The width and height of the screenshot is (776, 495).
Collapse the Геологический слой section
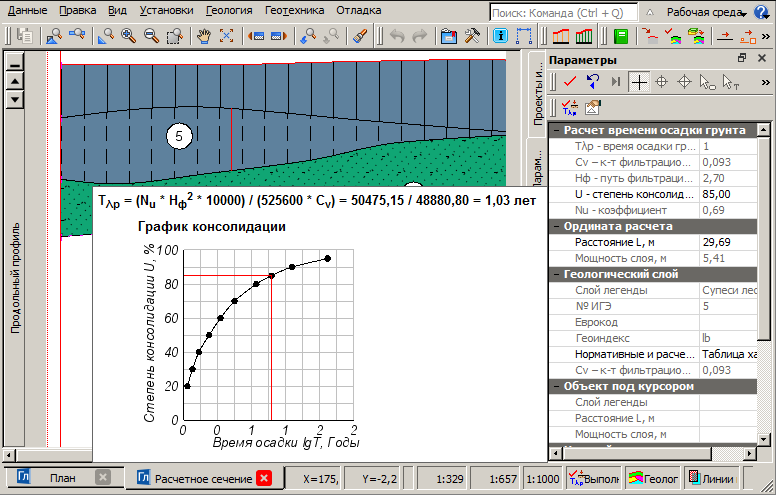[556, 274]
